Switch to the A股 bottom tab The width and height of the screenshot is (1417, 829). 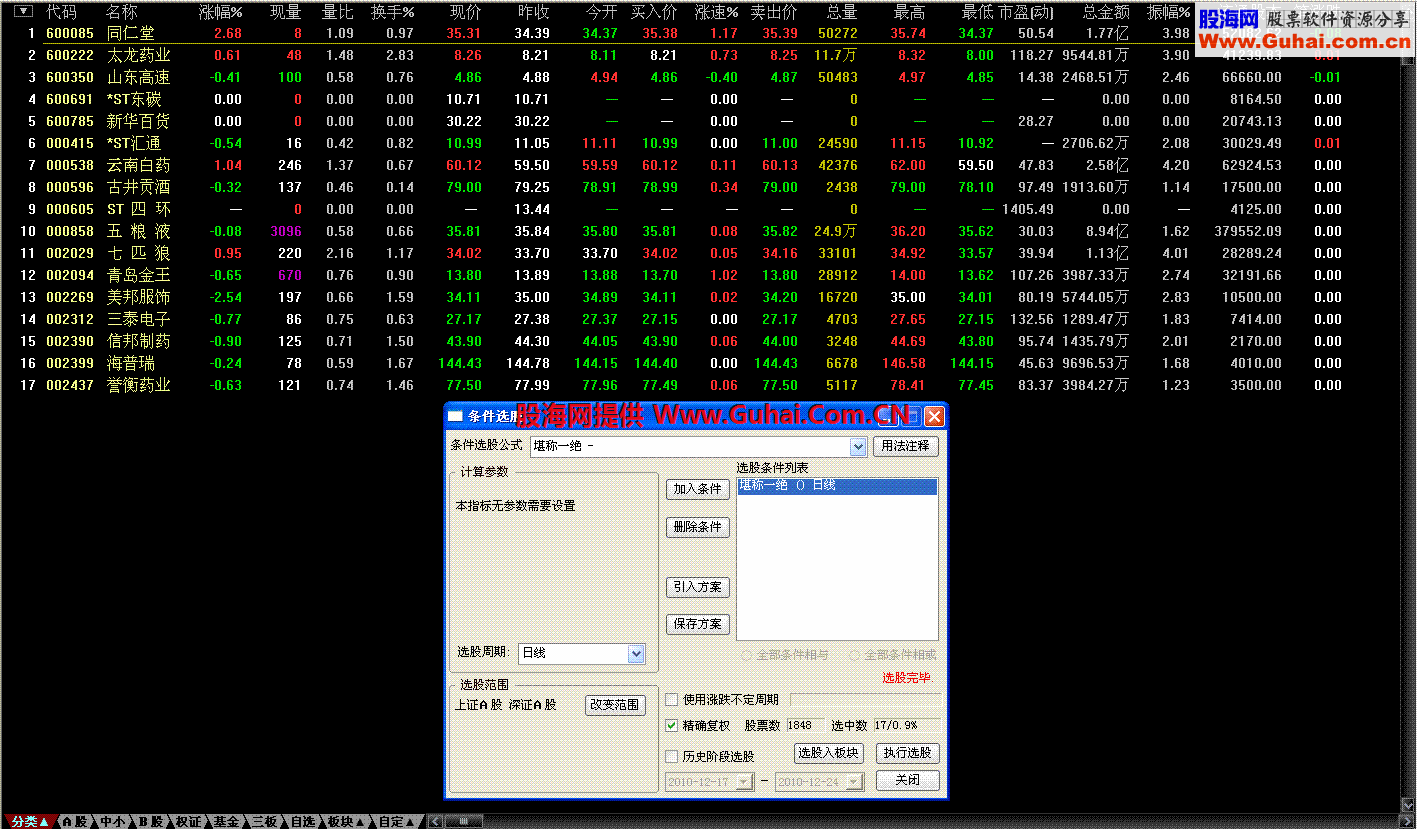tap(74, 821)
